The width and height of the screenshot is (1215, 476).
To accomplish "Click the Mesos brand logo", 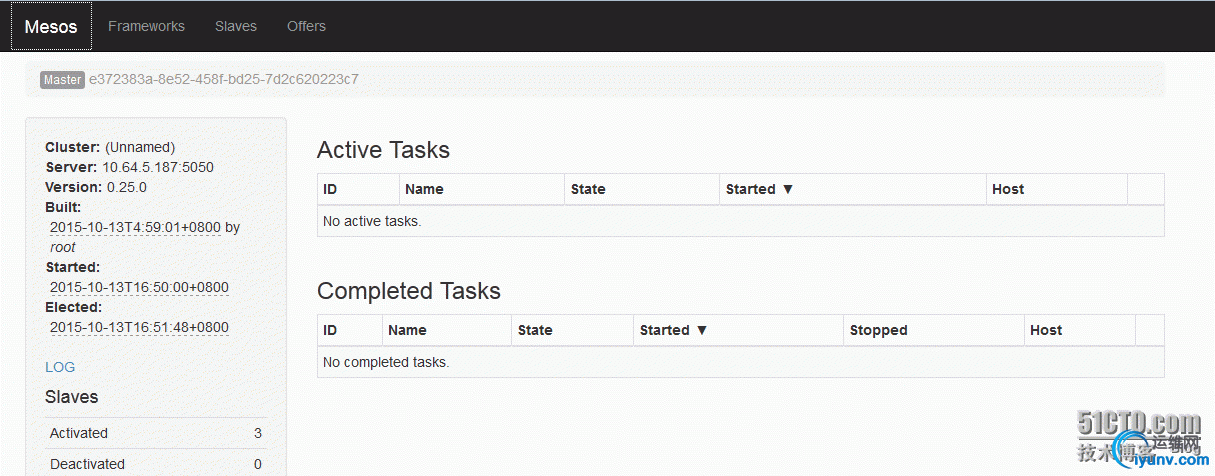I will pyautogui.click(x=51, y=26).
